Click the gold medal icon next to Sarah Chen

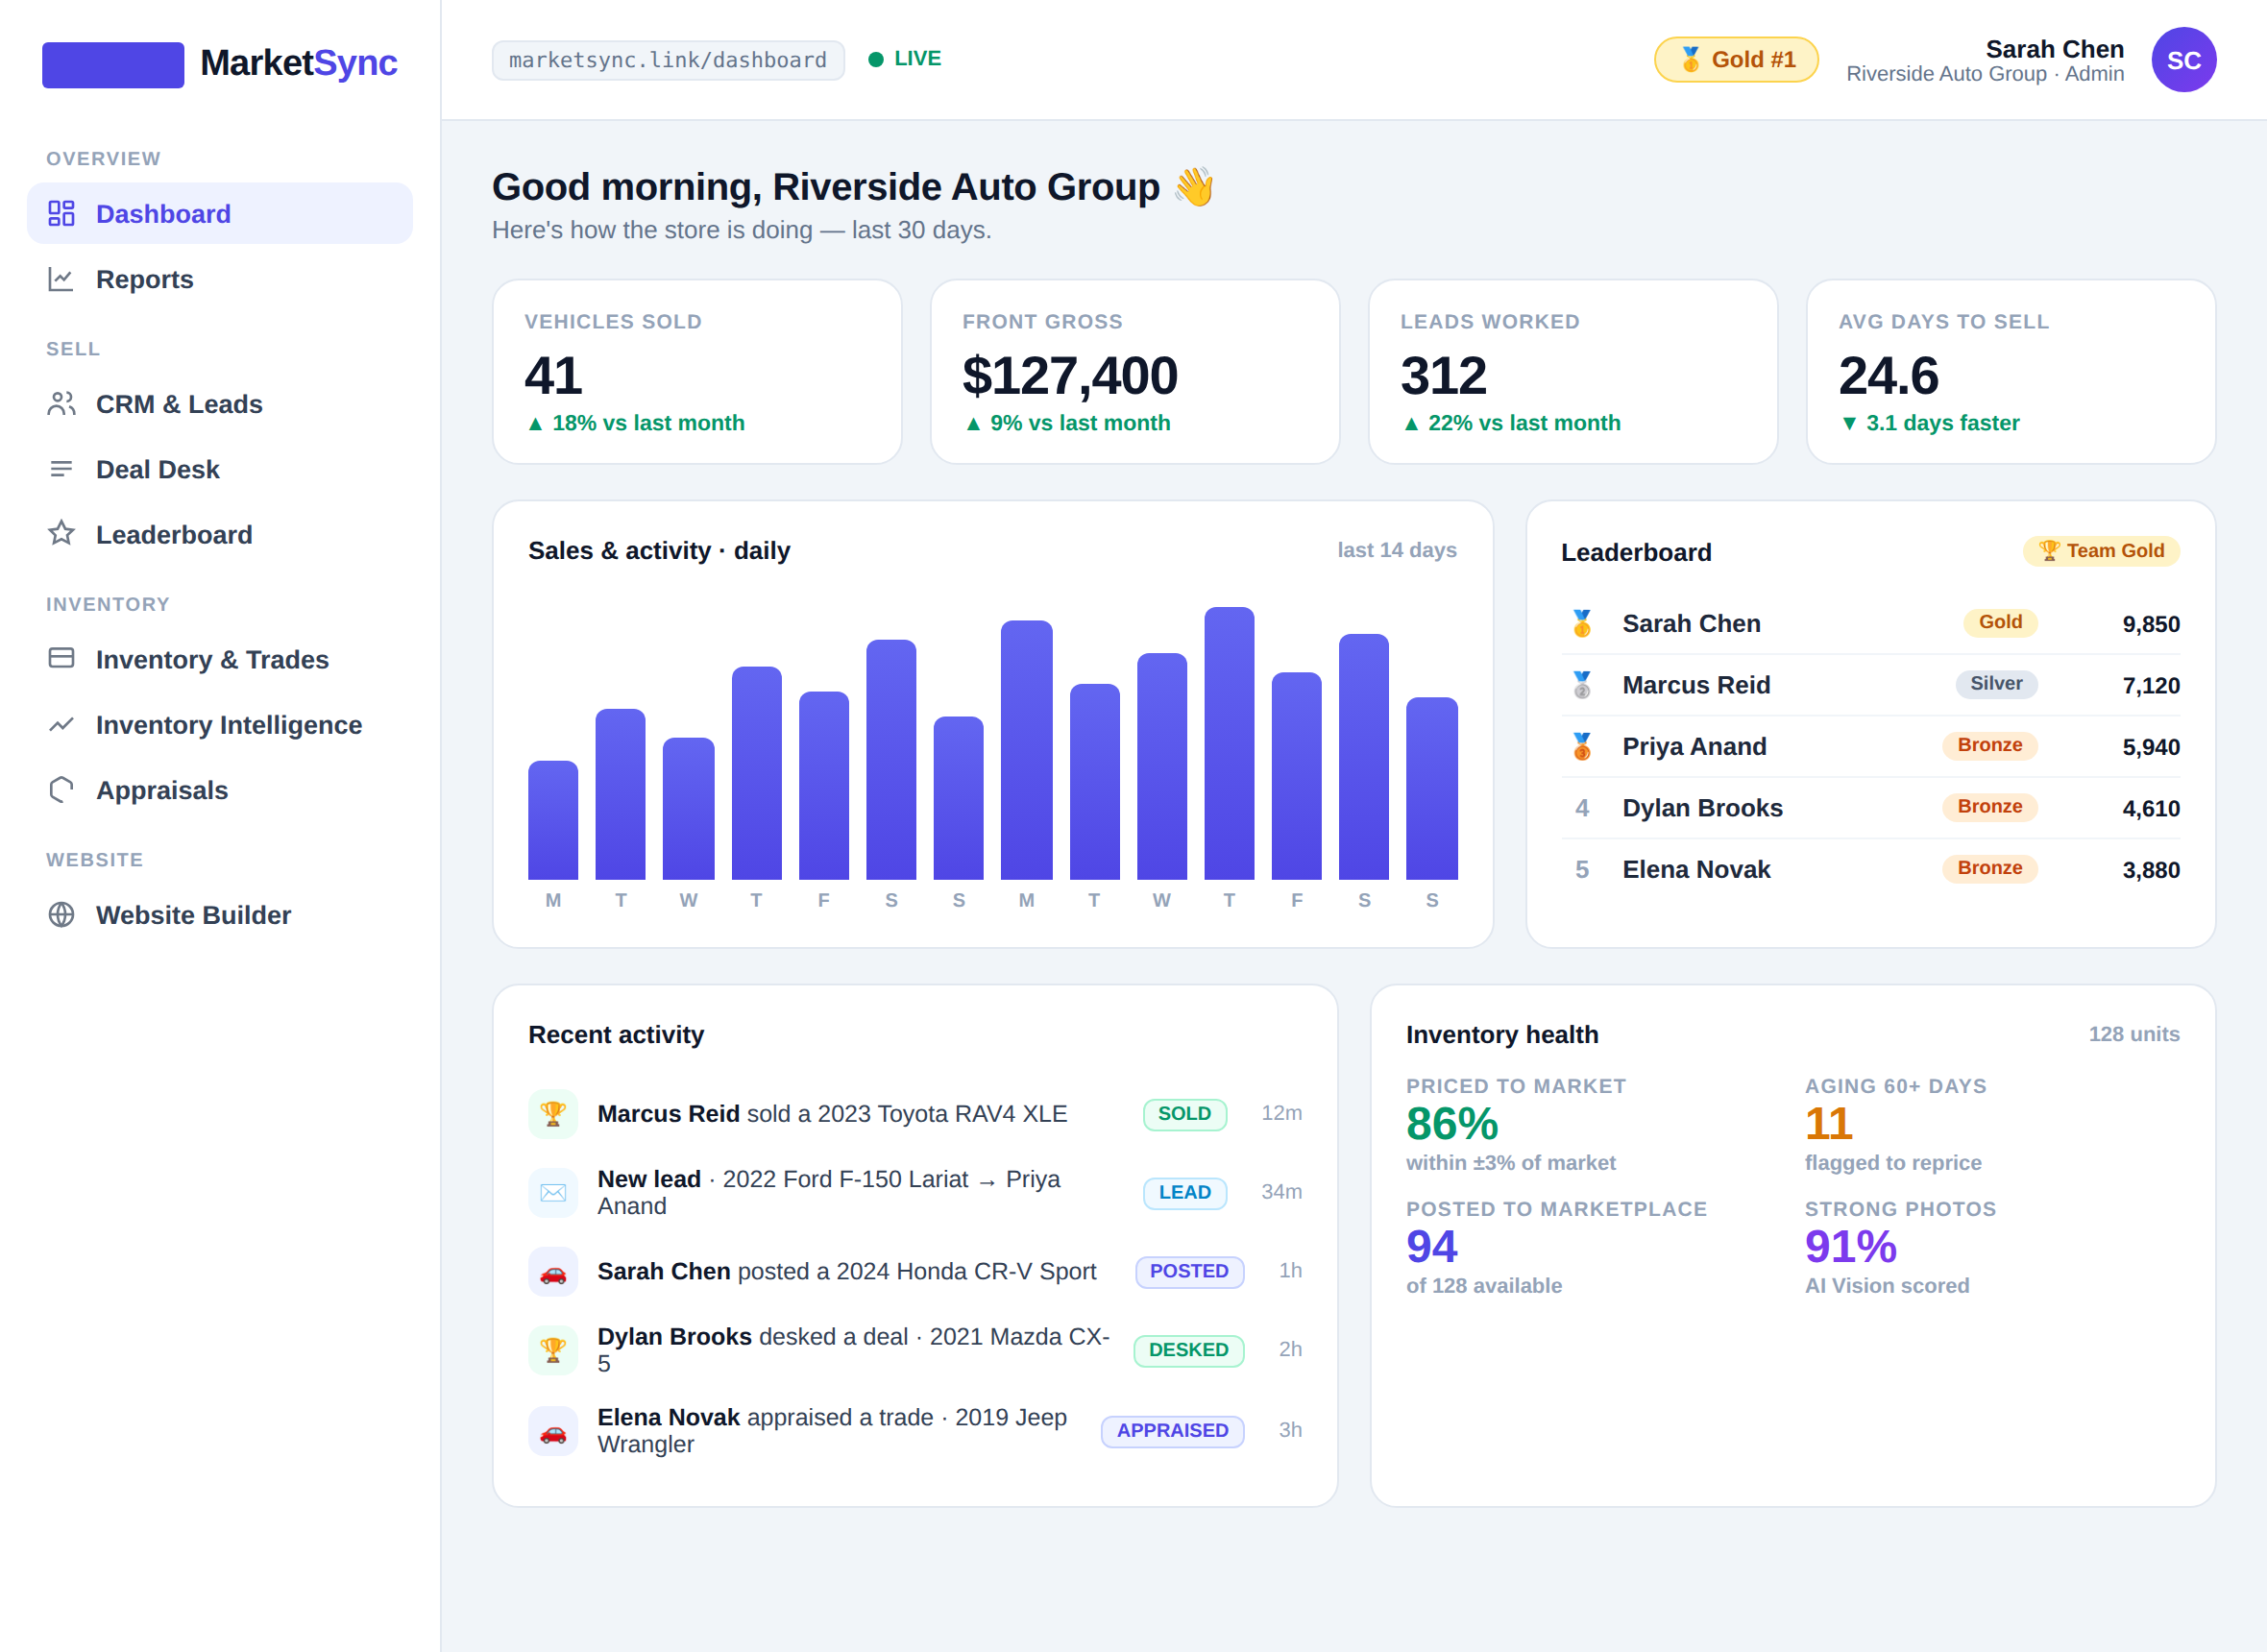[1582, 623]
